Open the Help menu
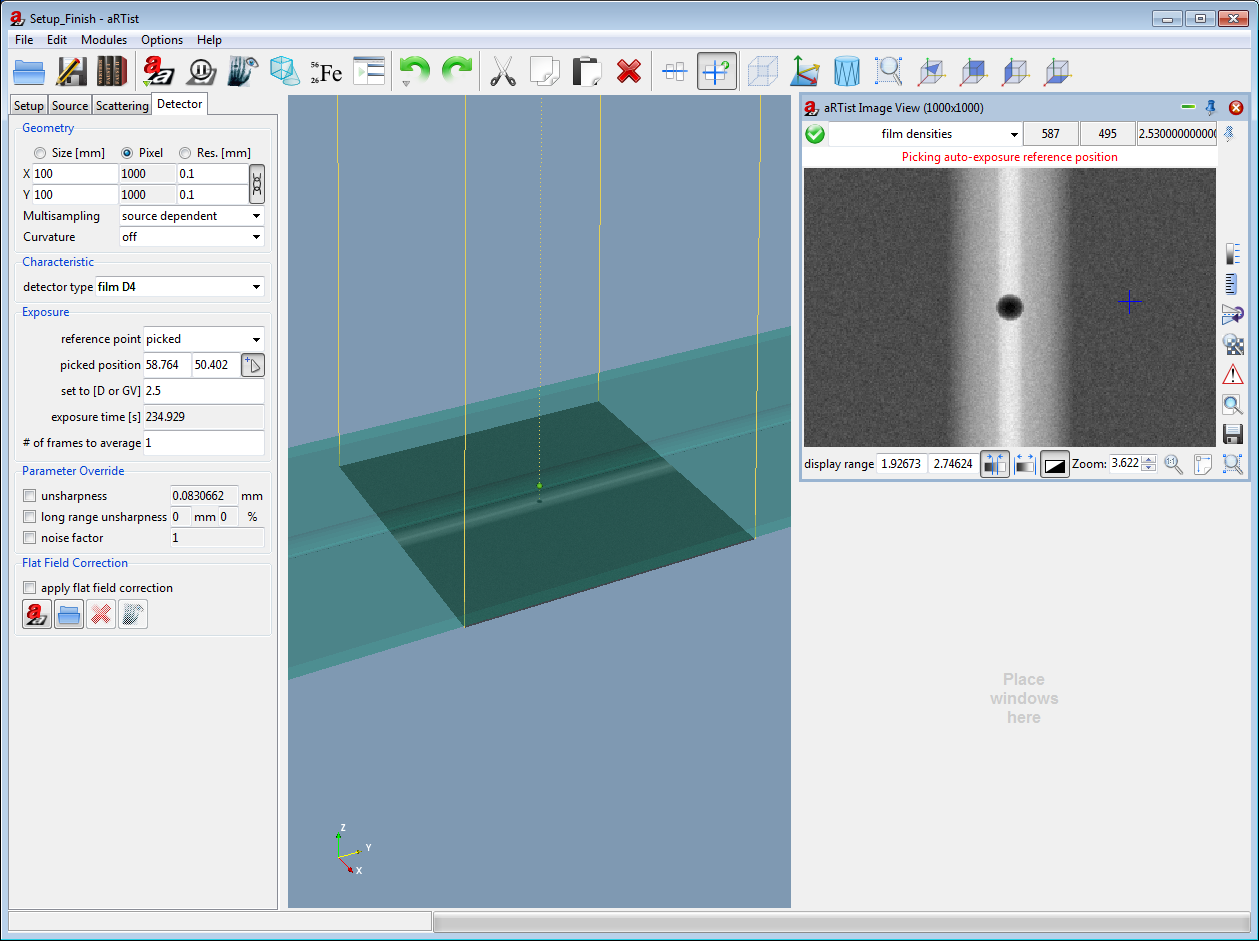This screenshot has width=1259, height=941. (x=210, y=40)
